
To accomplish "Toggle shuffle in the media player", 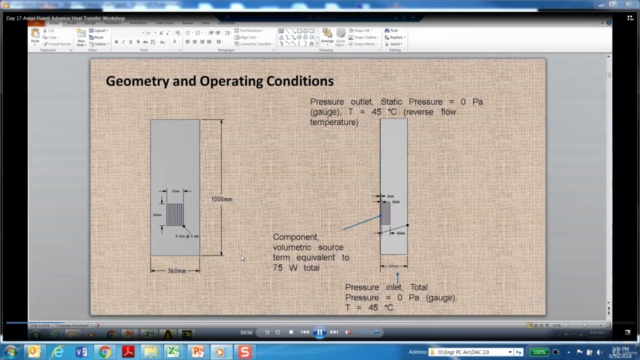I will point(267,332).
